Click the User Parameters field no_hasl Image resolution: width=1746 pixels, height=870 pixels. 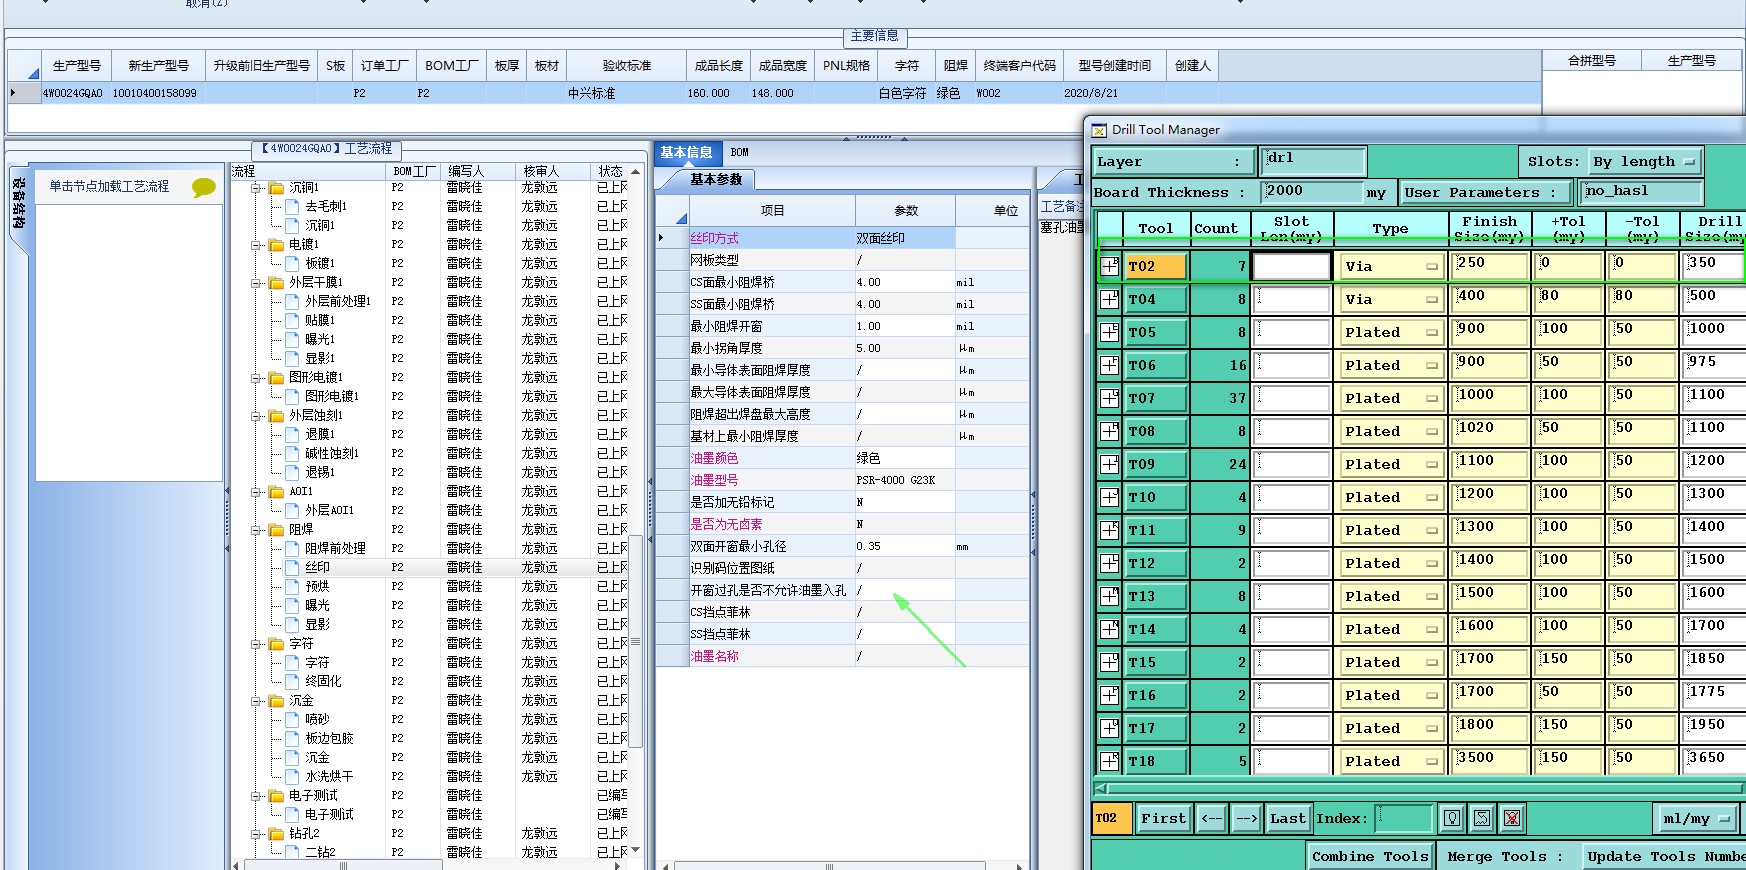pyautogui.click(x=1643, y=192)
